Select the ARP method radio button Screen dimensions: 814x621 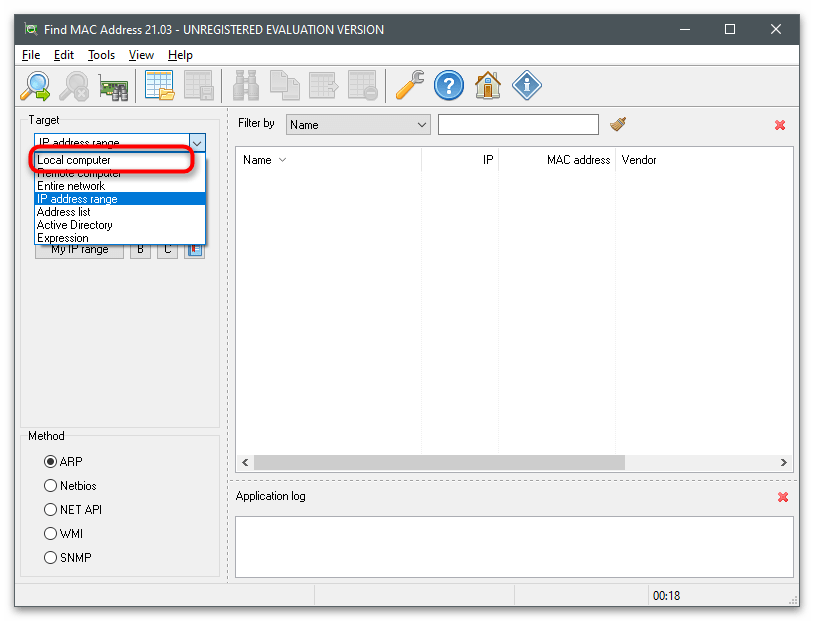(50, 462)
